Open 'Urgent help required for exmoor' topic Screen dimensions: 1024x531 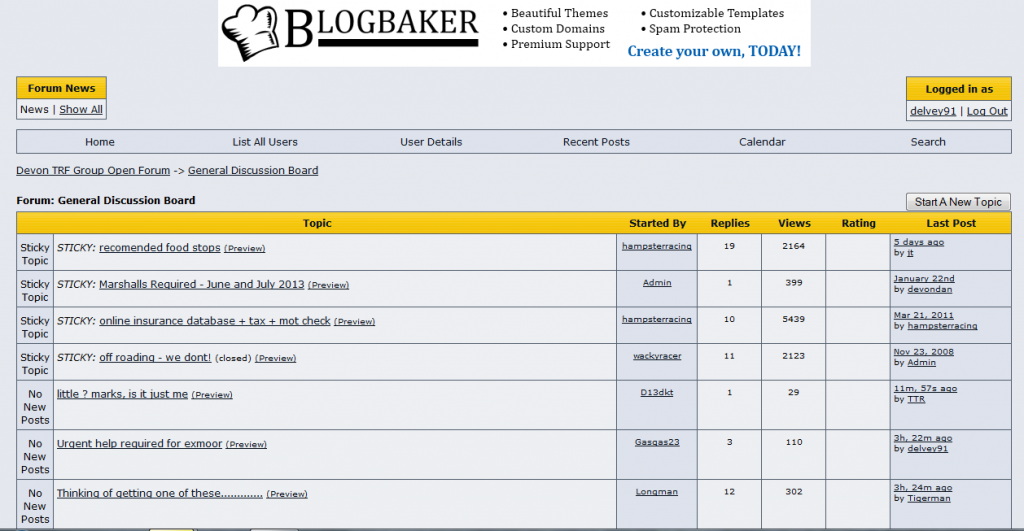point(139,444)
